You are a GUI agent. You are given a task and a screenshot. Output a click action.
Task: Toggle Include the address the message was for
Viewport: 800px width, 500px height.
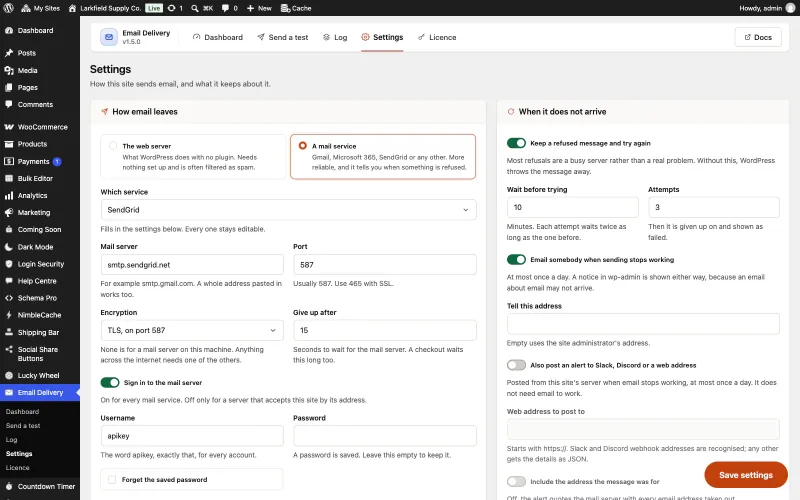516,482
